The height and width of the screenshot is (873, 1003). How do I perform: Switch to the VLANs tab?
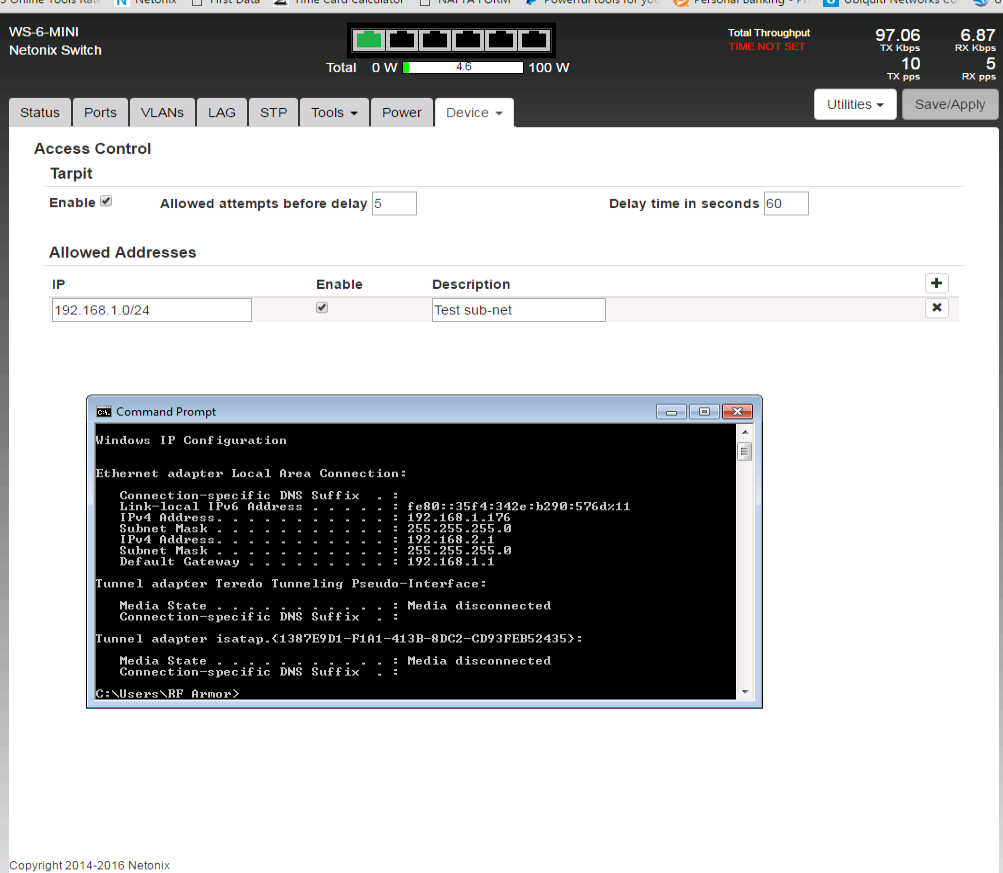162,113
